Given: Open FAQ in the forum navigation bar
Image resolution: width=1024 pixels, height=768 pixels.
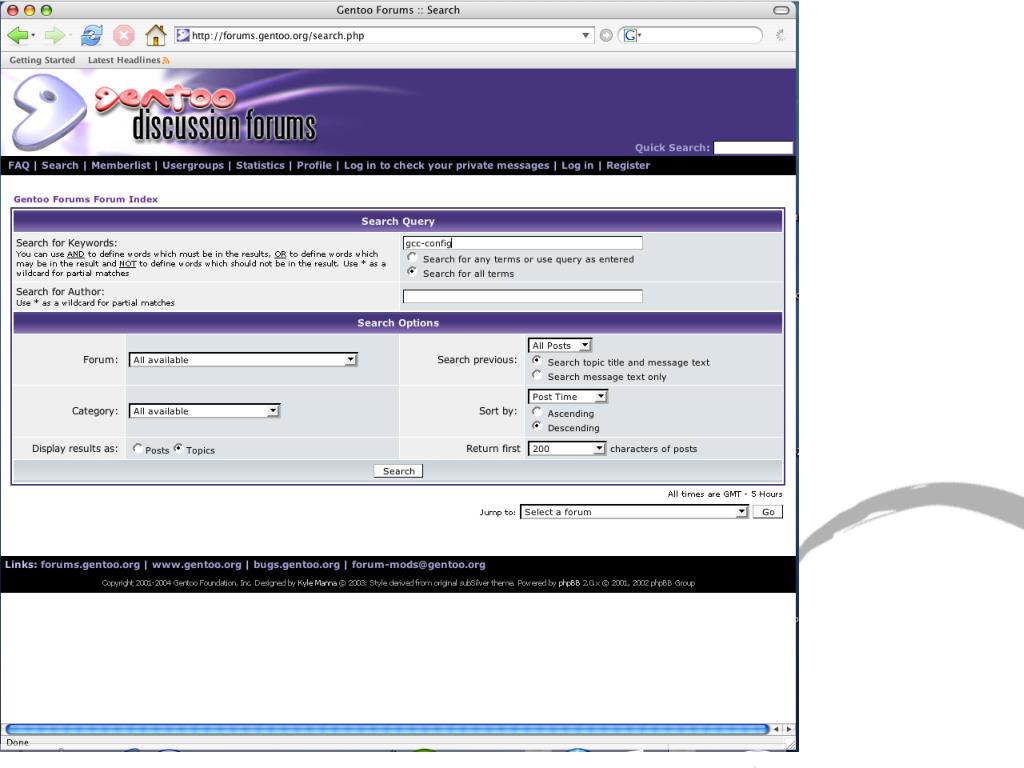Looking at the screenshot, I should pos(19,165).
